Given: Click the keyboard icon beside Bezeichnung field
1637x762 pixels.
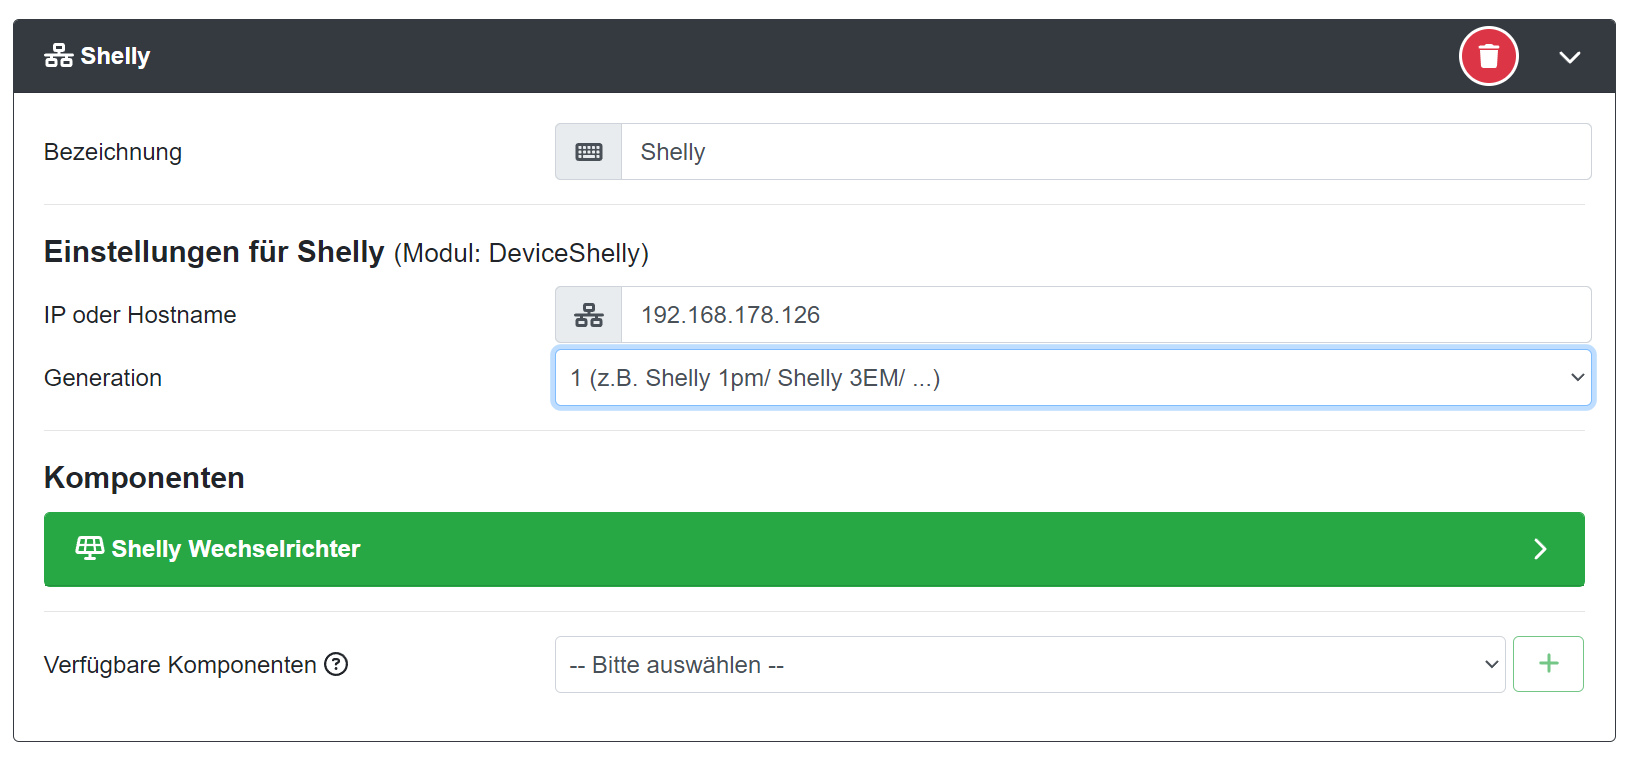Looking at the screenshot, I should click(589, 152).
